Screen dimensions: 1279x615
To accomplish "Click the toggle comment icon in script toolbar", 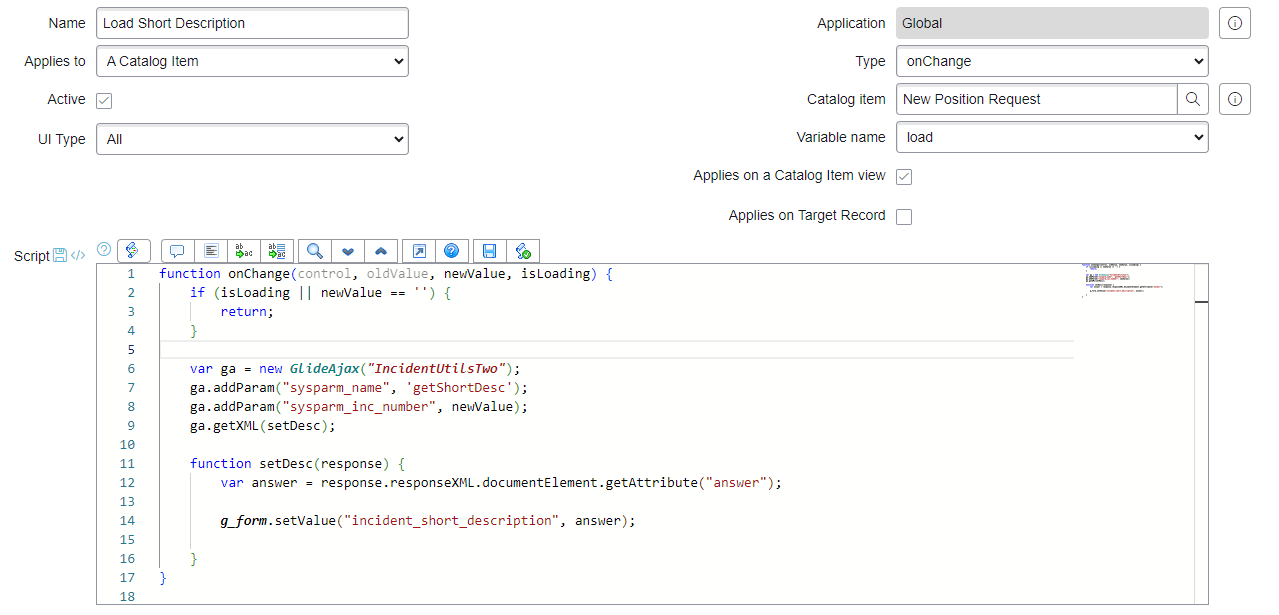I will pos(177,251).
